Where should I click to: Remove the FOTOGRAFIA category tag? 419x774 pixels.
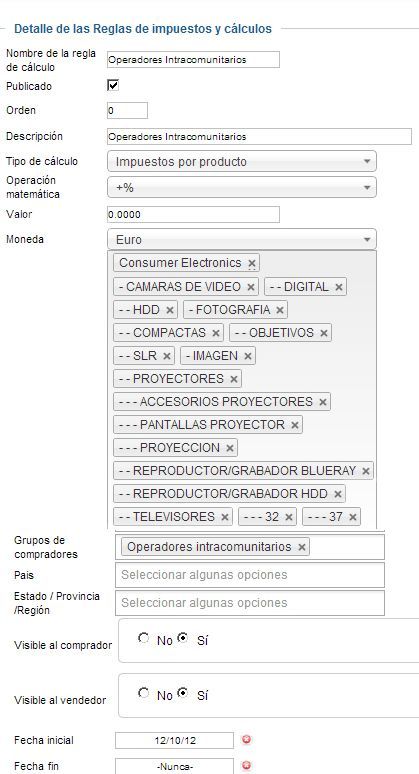[x=280, y=310]
